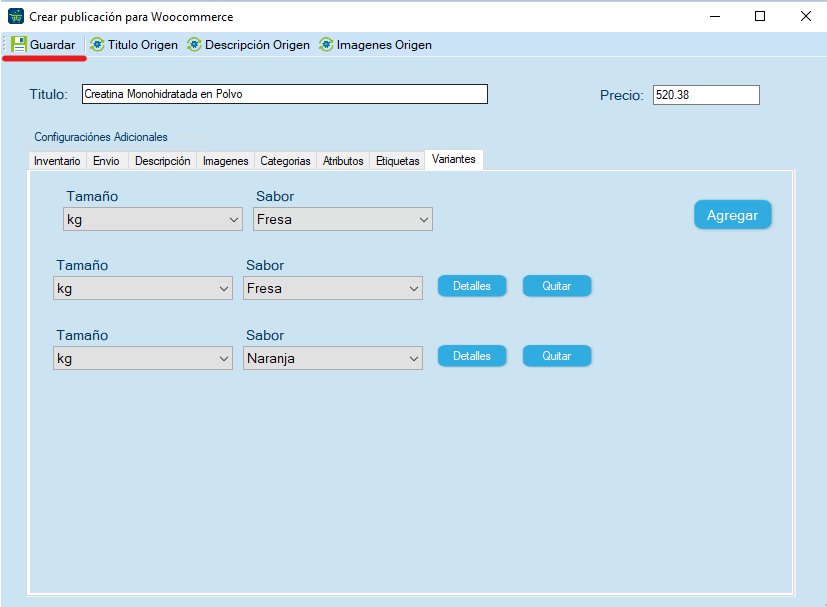Click the Guardar label in the toolbar

coord(52,45)
